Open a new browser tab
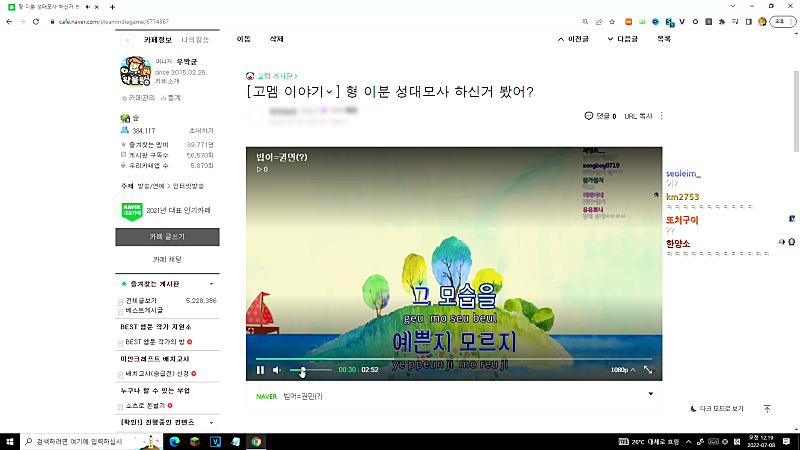 (112, 7)
